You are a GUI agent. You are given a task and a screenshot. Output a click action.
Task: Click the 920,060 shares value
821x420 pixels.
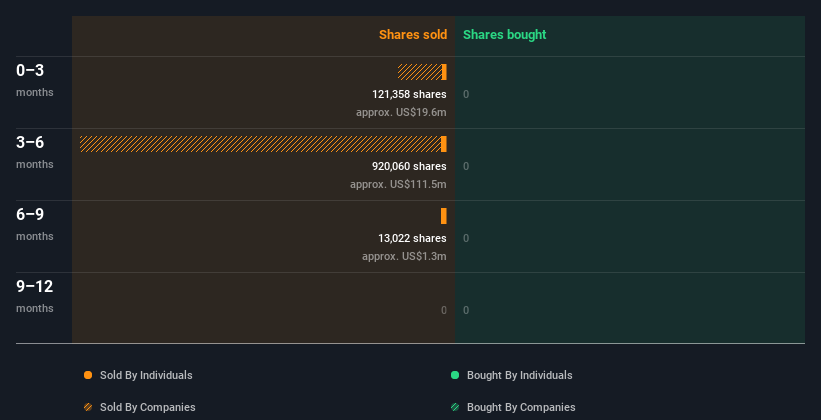click(409, 166)
